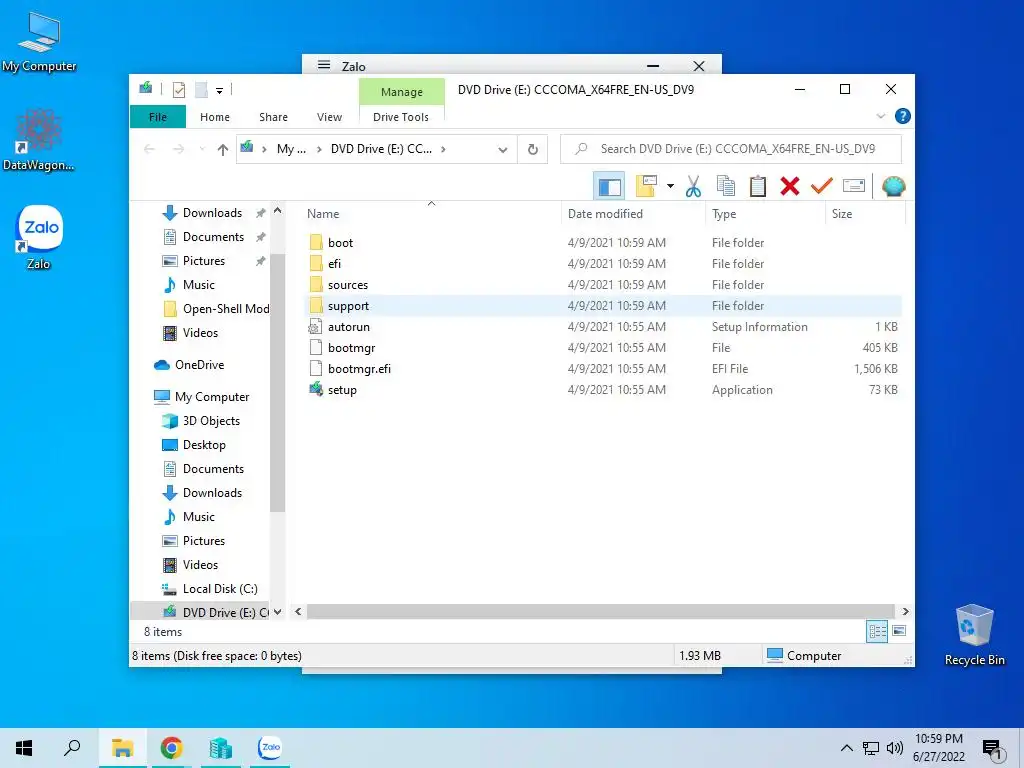Viewport: 1024px width, 768px height.
Task: Toggle the navigation pane icon in toolbar
Action: tap(609, 187)
